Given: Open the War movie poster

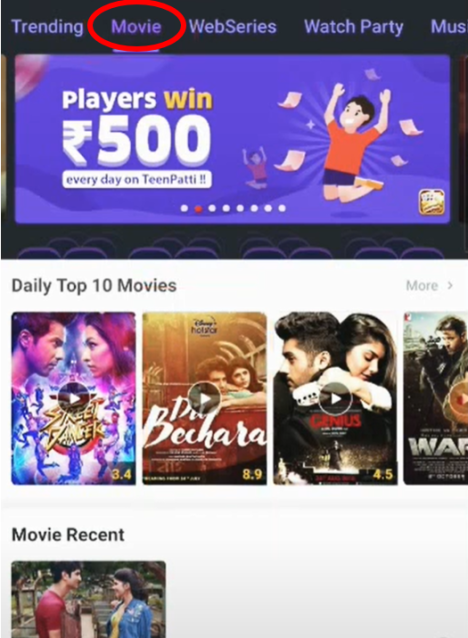Looking at the screenshot, I should 435,398.
